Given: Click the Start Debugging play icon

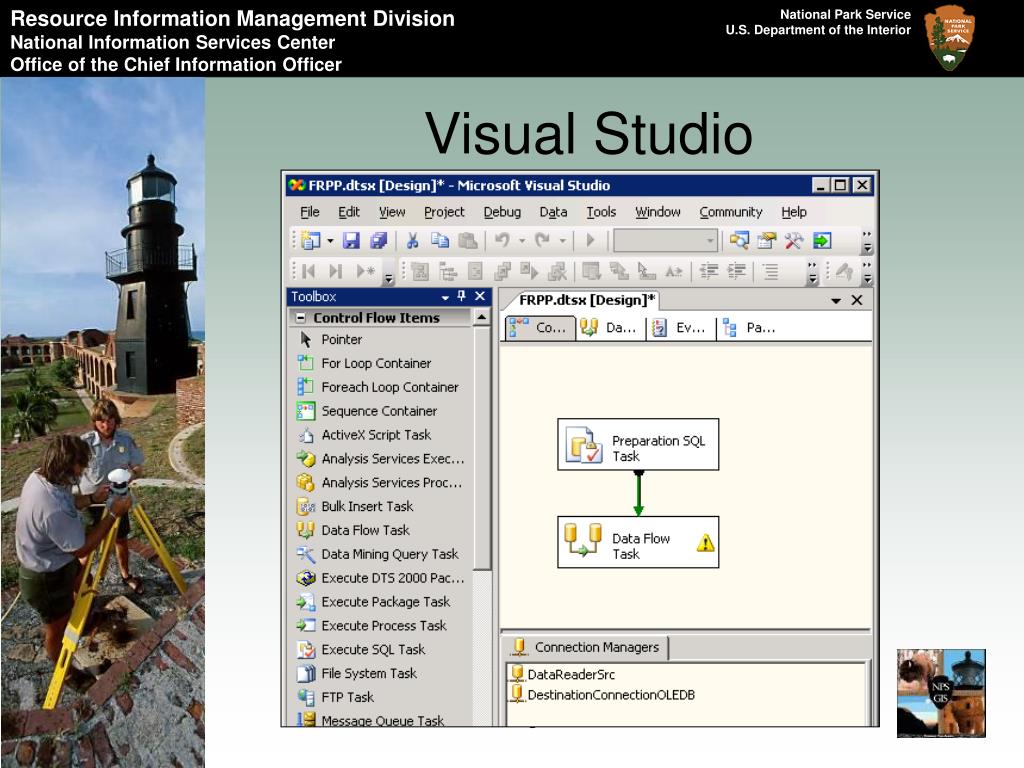Looking at the screenshot, I should point(590,241).
